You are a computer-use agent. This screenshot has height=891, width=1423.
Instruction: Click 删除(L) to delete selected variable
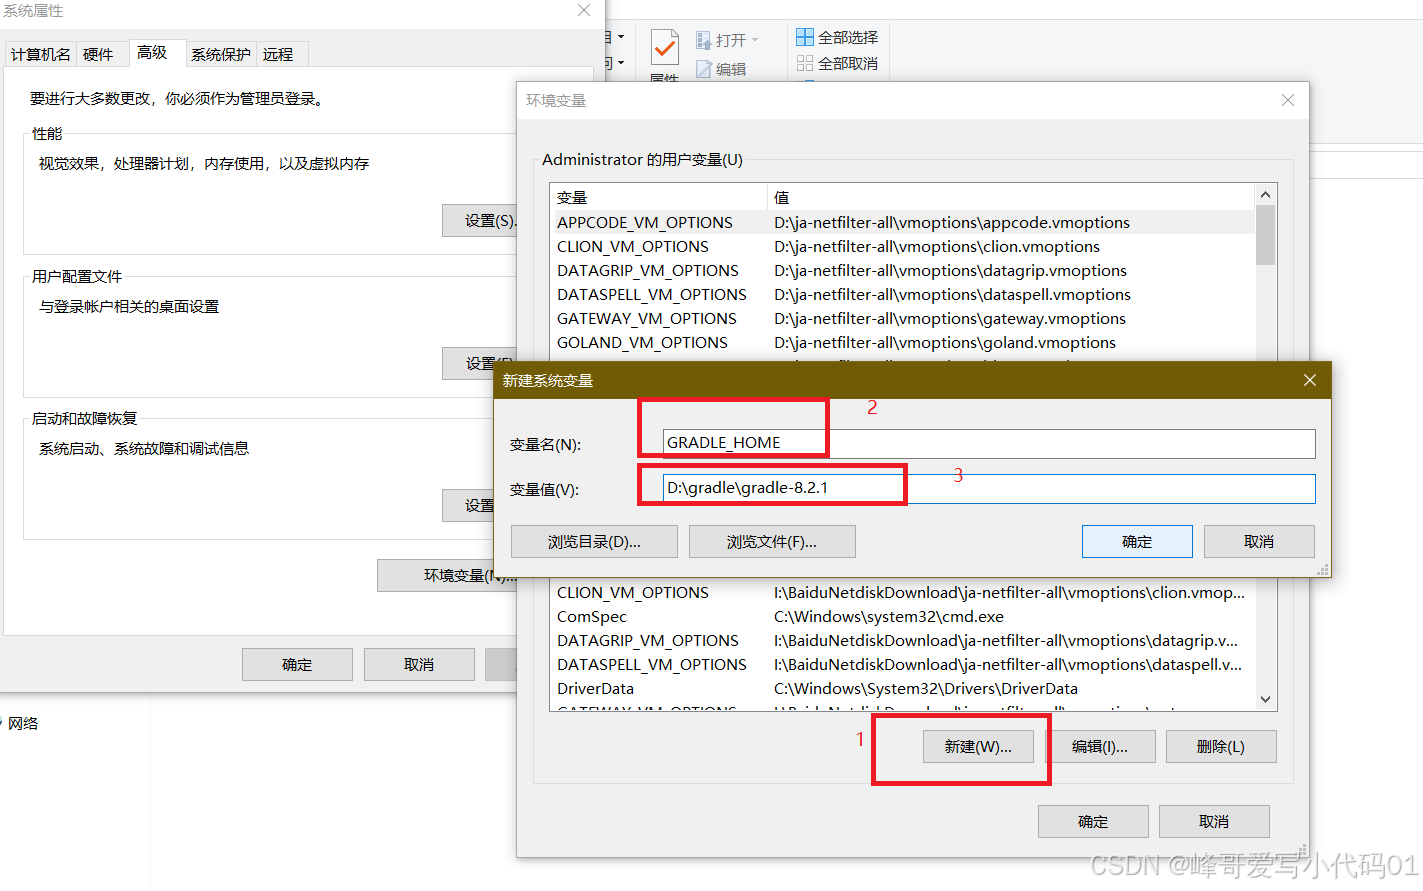click(1221, 746)
